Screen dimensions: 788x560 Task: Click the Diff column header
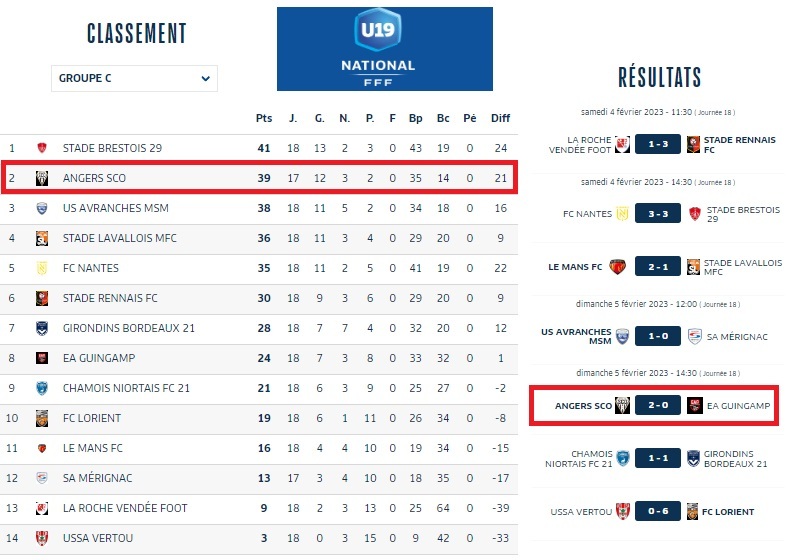[x=500, y=118]
